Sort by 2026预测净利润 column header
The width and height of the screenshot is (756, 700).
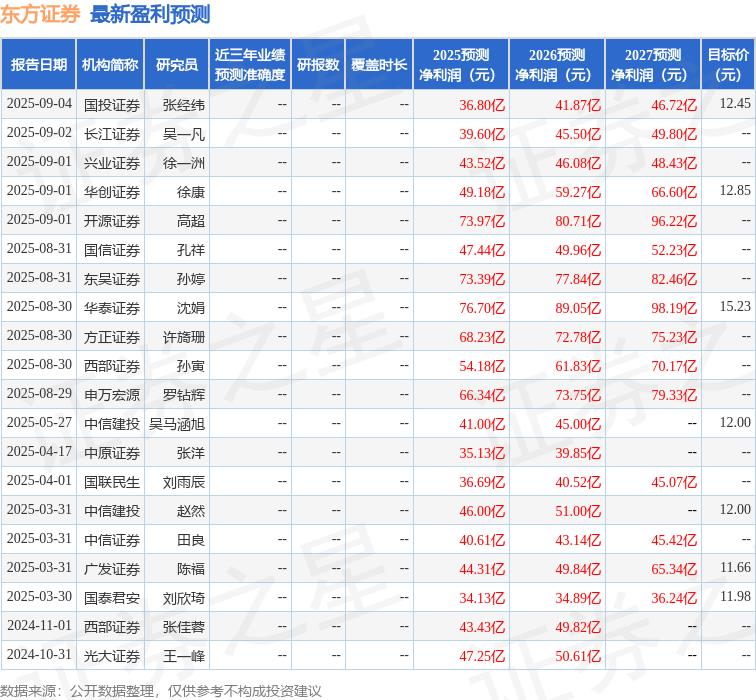[556, 65]
